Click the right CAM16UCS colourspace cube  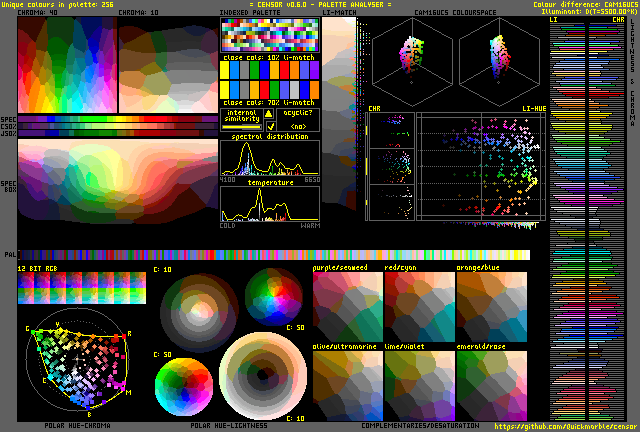pyautogui.click(x=499, y=61)
